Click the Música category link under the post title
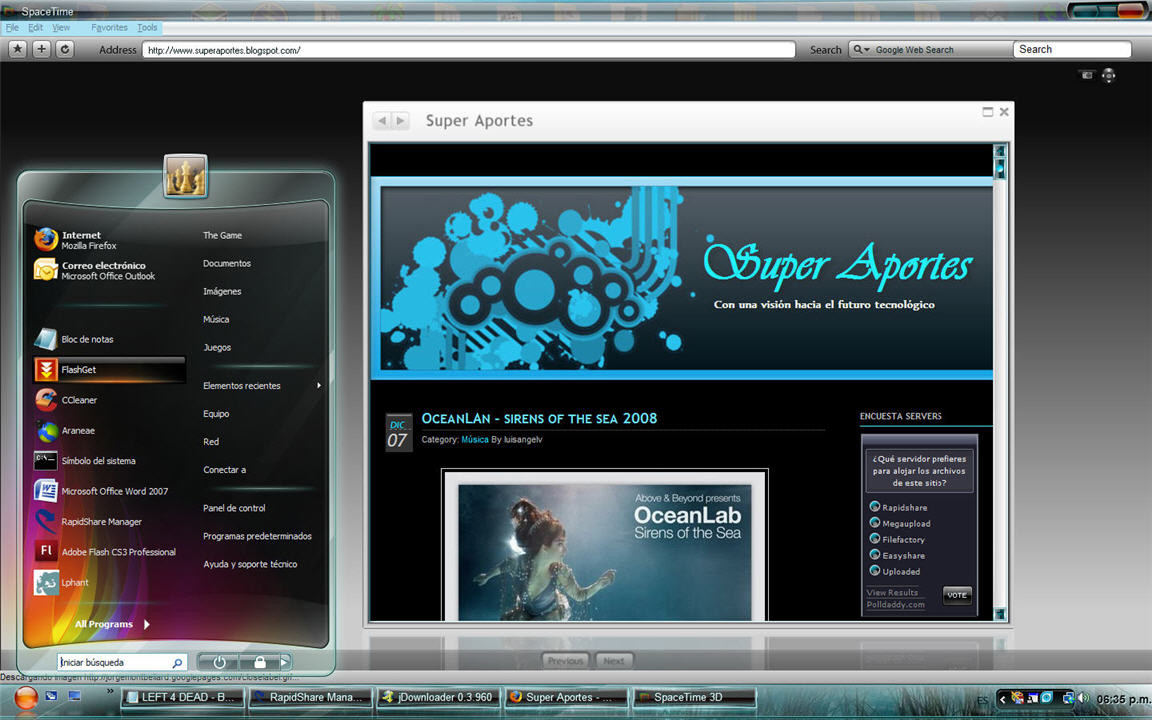This screenshot has width=1152, height=720. [x=475, y=439]
